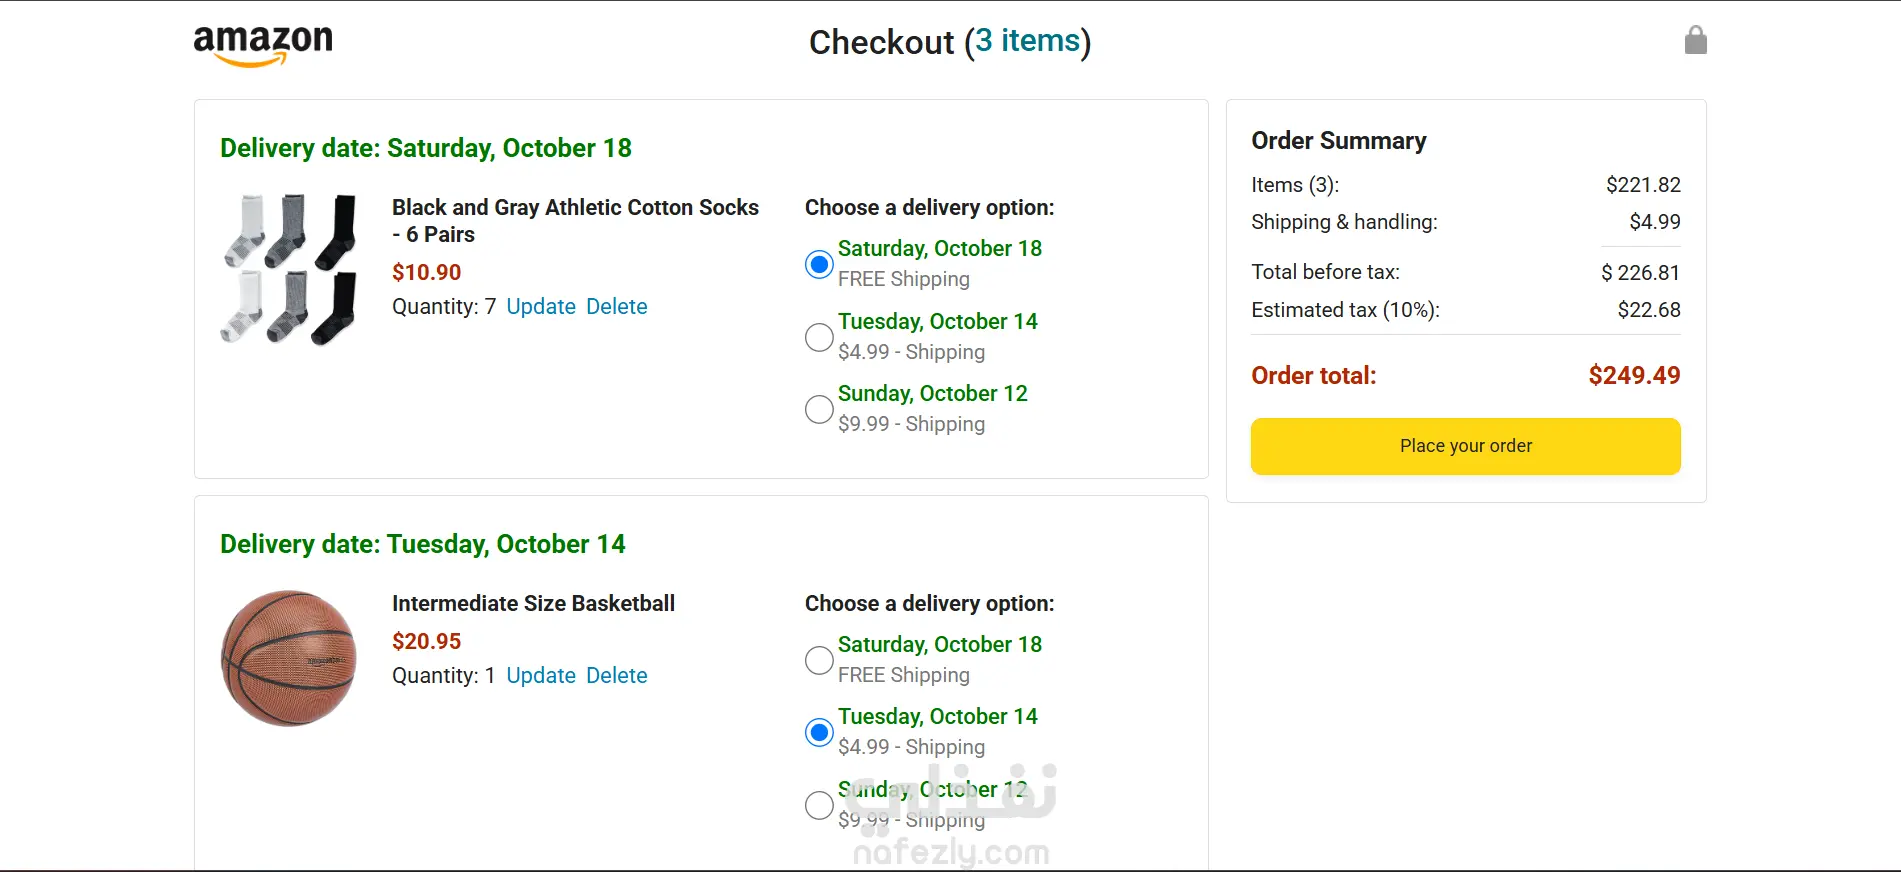Screen dimensions: 1901x872
Task: Click the Order total amount $249.49
Action: [x=1634, y=376]
